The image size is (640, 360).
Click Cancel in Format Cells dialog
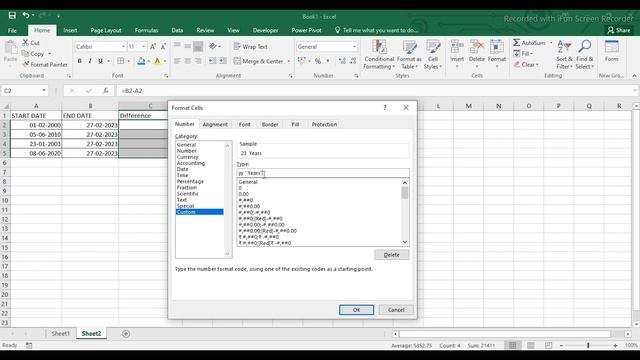(396, 310)
